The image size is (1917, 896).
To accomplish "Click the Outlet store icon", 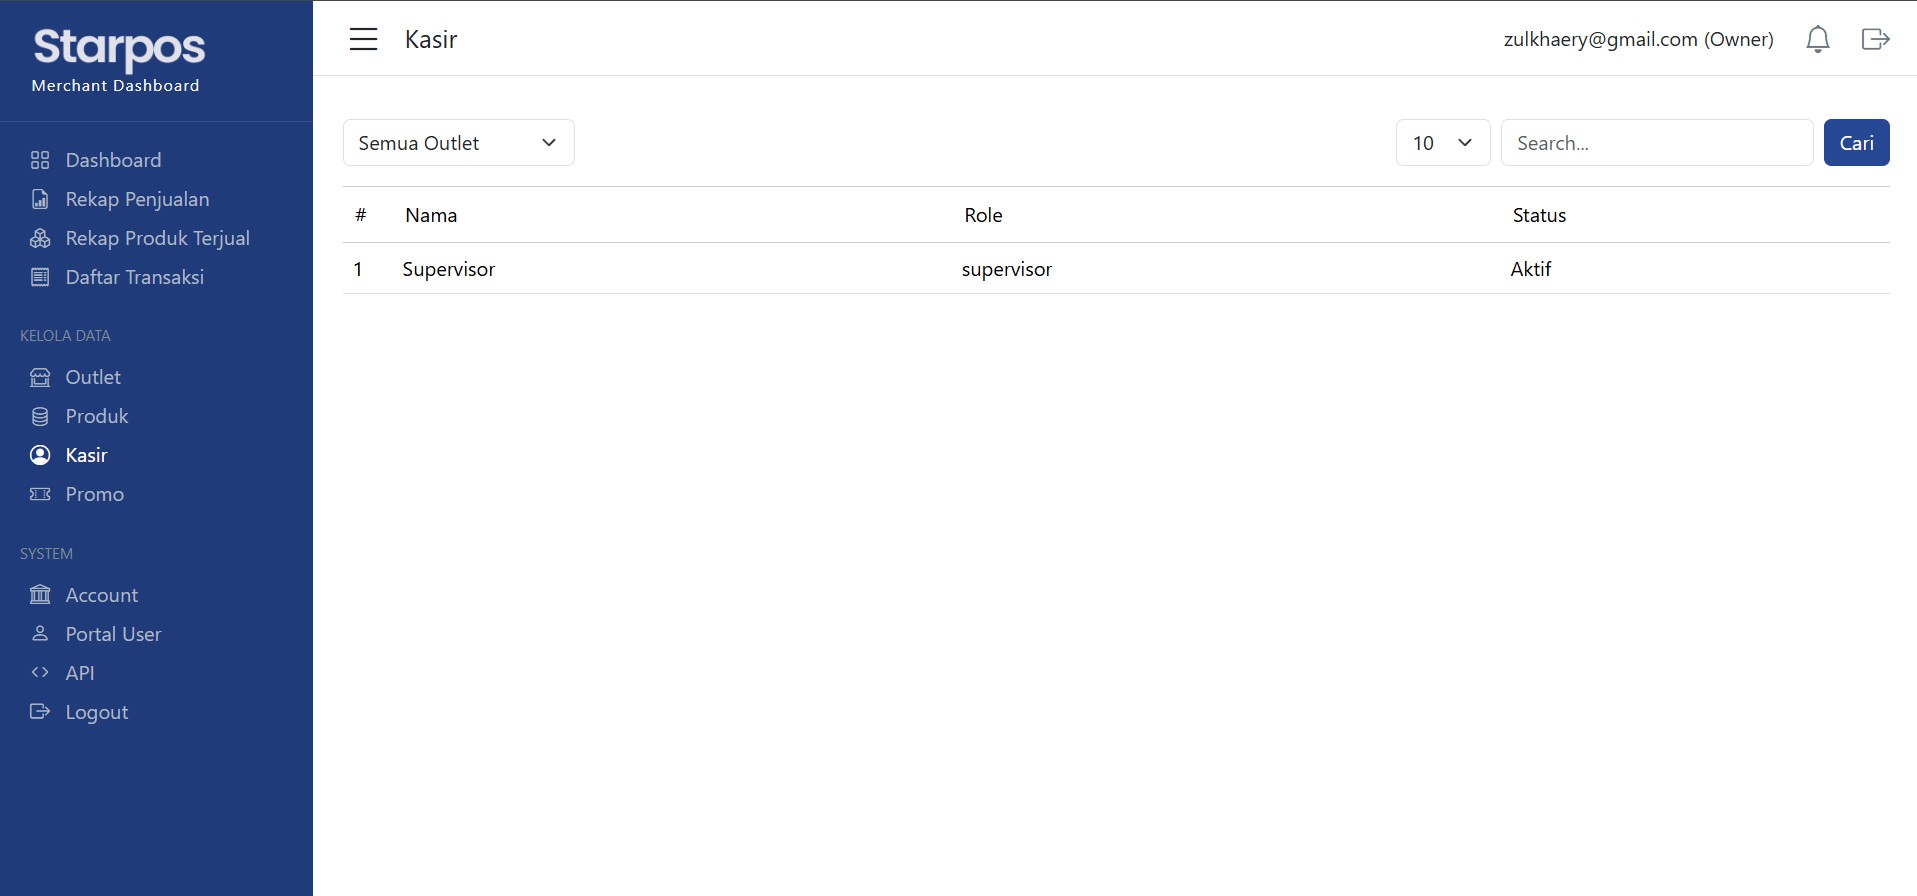I will coord(40,377).
